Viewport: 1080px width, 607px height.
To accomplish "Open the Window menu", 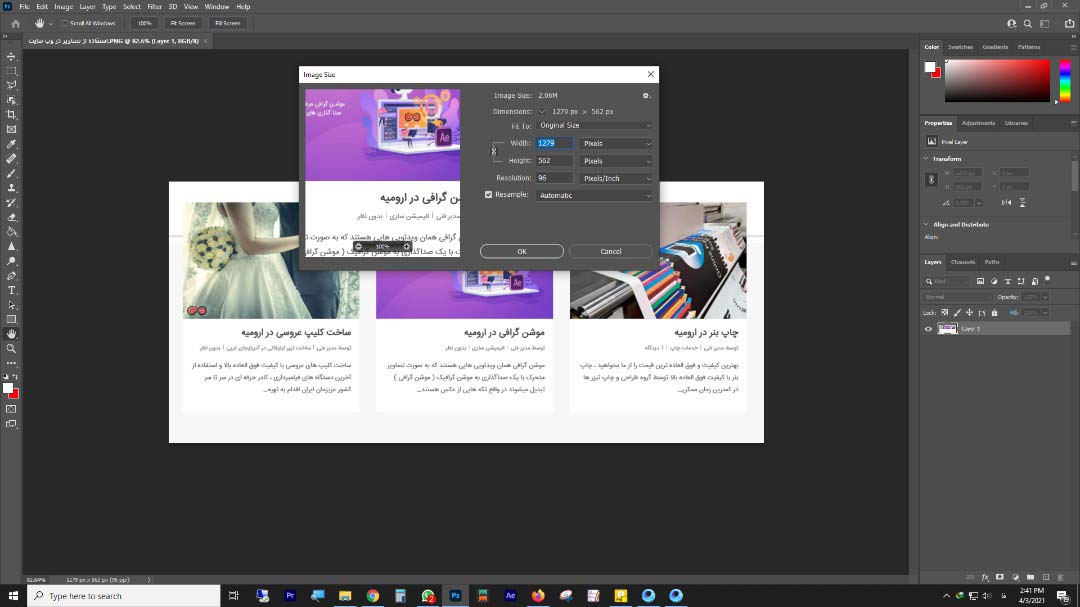I will click(216, 7).
